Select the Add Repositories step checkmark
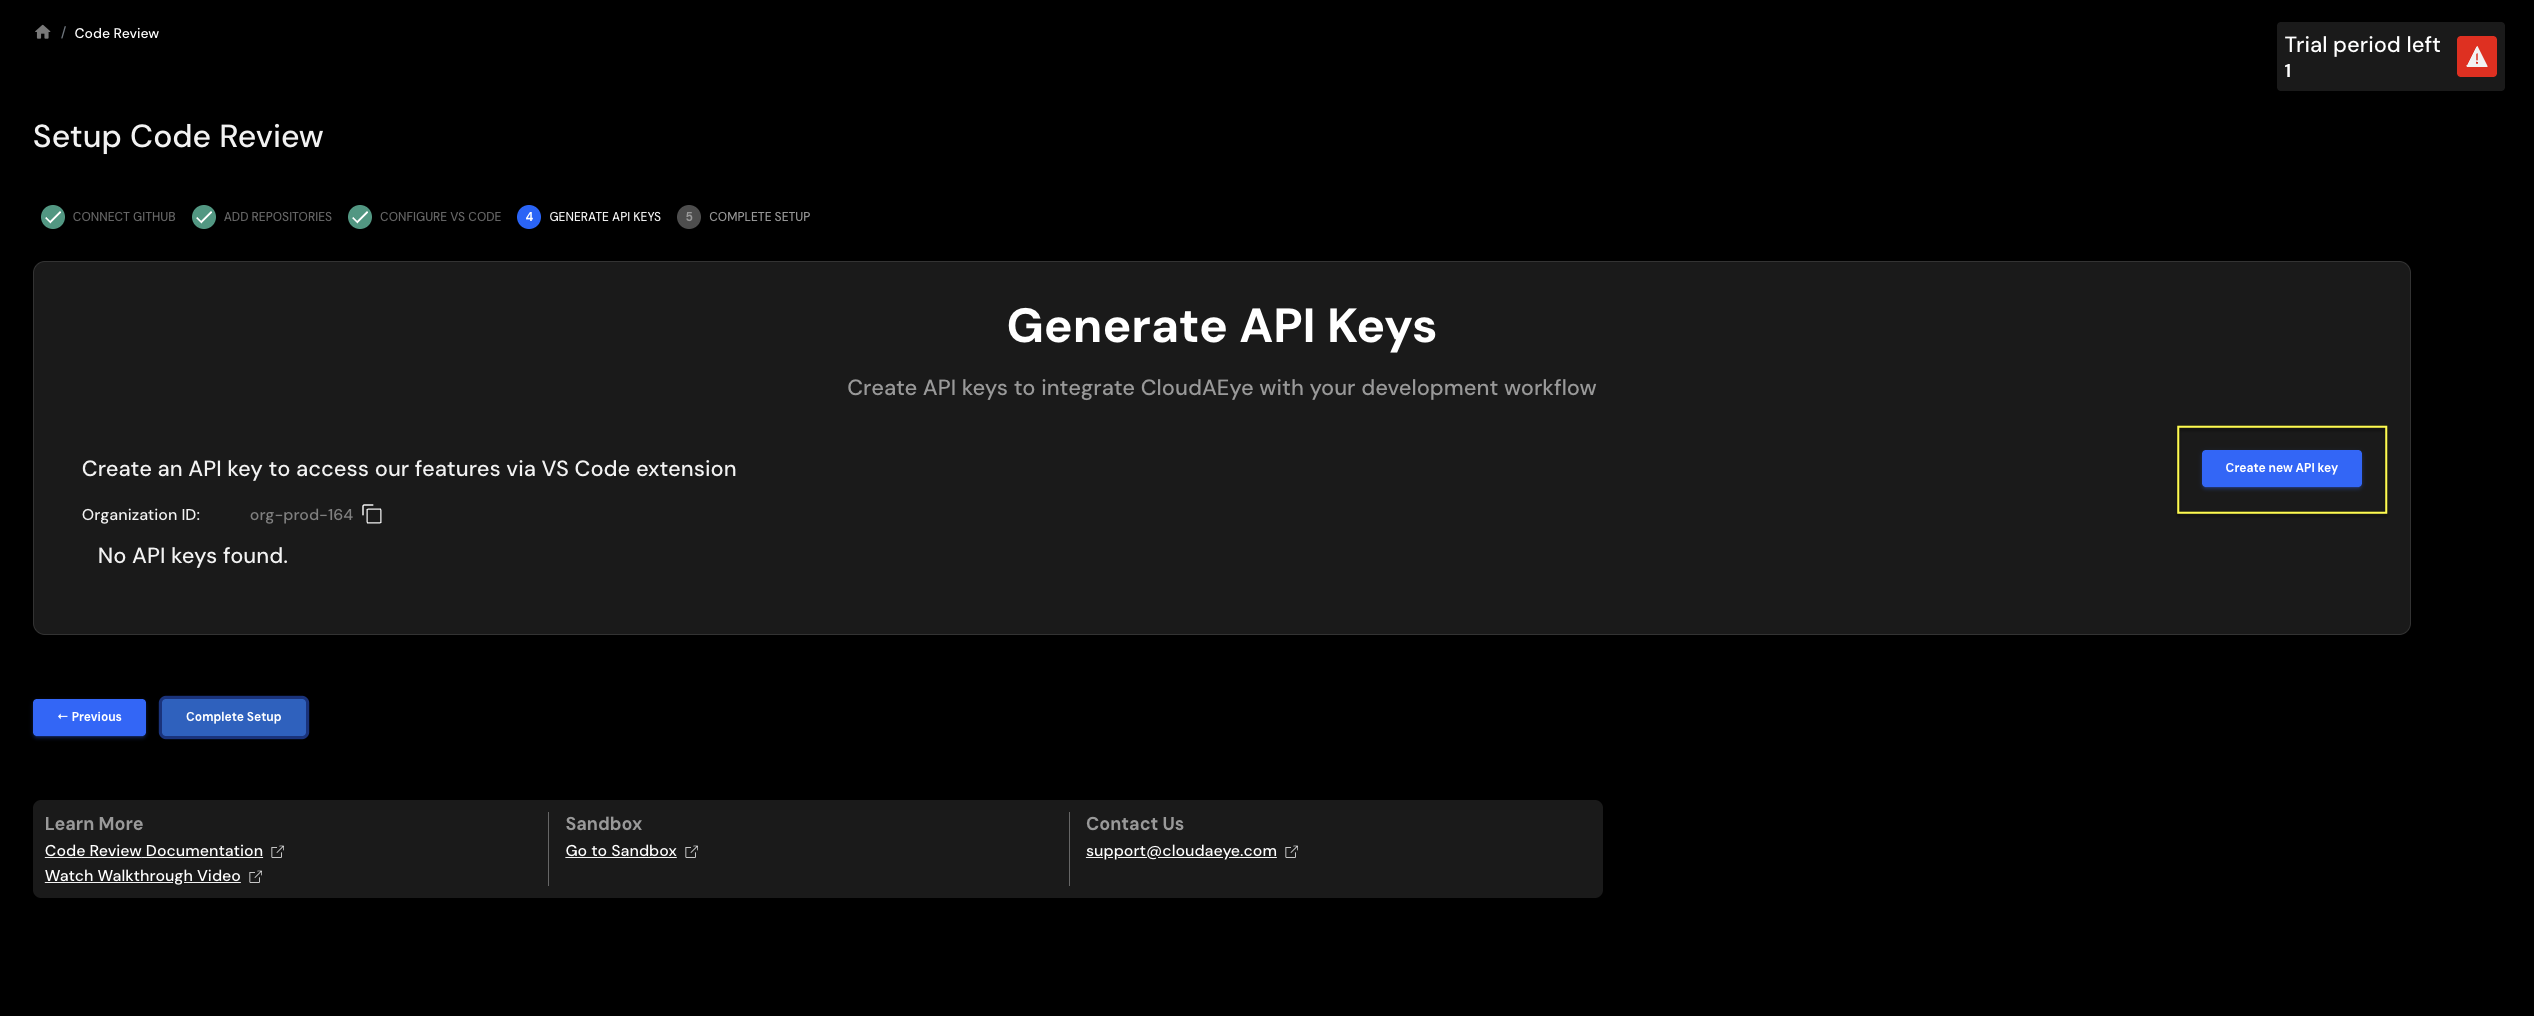Screen dimensions: 2534x1016 204,217
